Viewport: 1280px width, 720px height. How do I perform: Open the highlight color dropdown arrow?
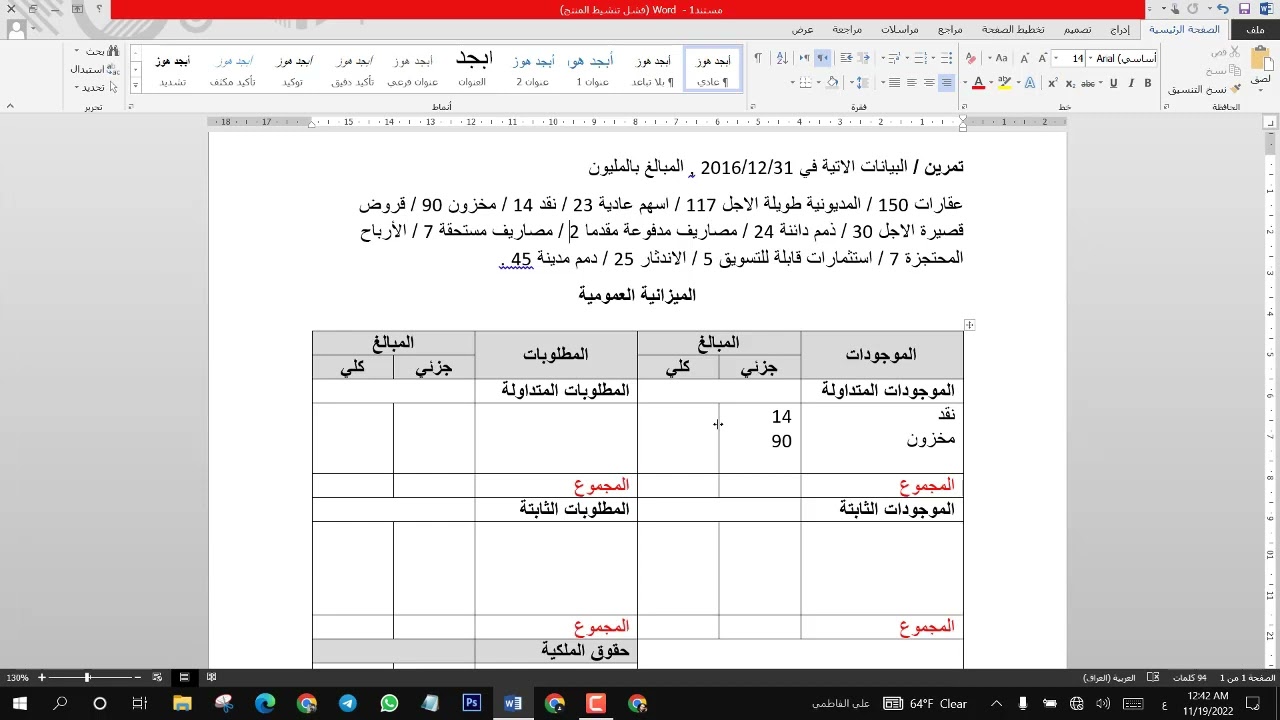click(x=991, y=83)
